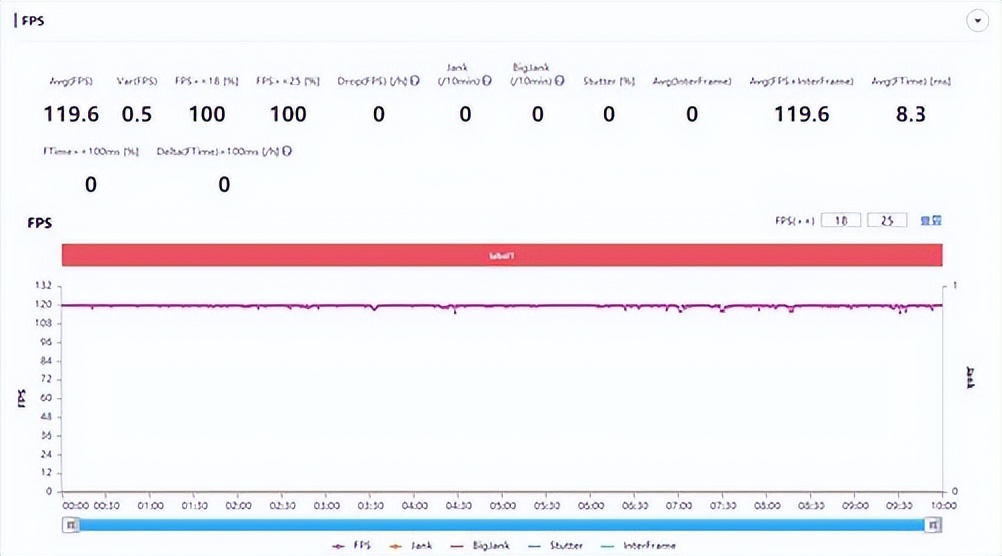The image size is (1002, 556).
Task: Toggle the BigJank series in the legend
Action: [481, 546]
